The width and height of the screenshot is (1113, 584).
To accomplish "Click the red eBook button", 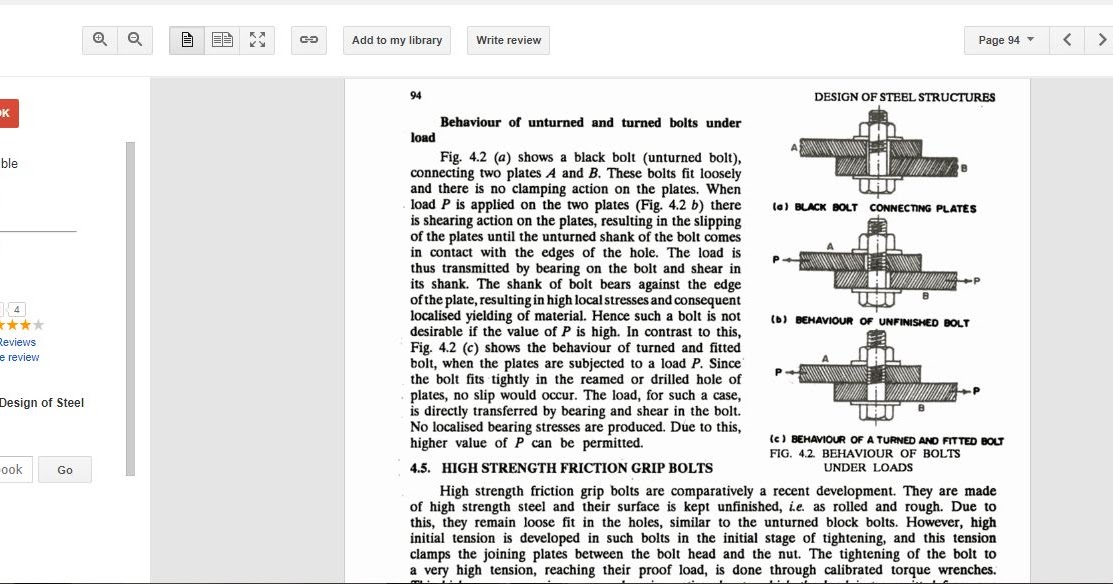I will coord(9,114).
